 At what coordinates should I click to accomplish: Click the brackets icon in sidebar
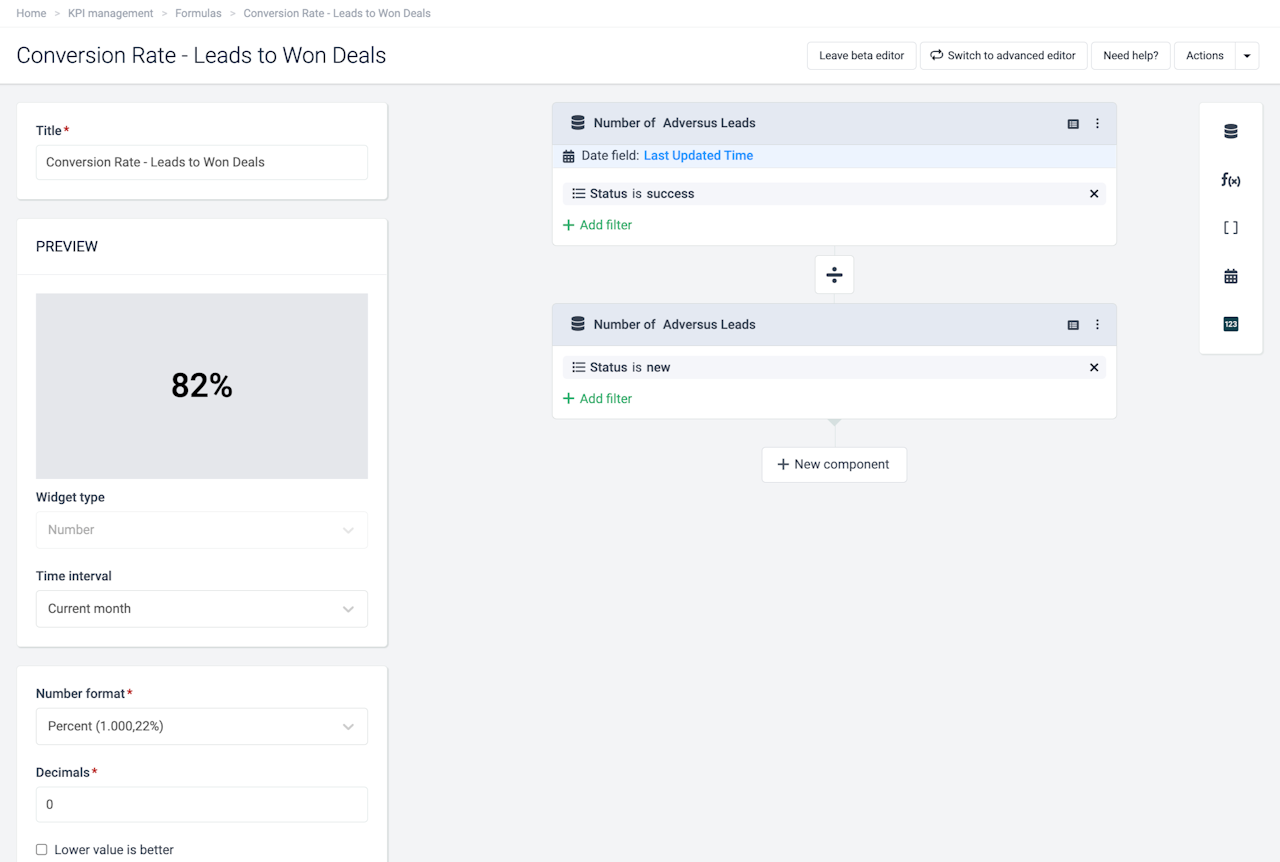pyautogui.click(x=1230, y=228)
